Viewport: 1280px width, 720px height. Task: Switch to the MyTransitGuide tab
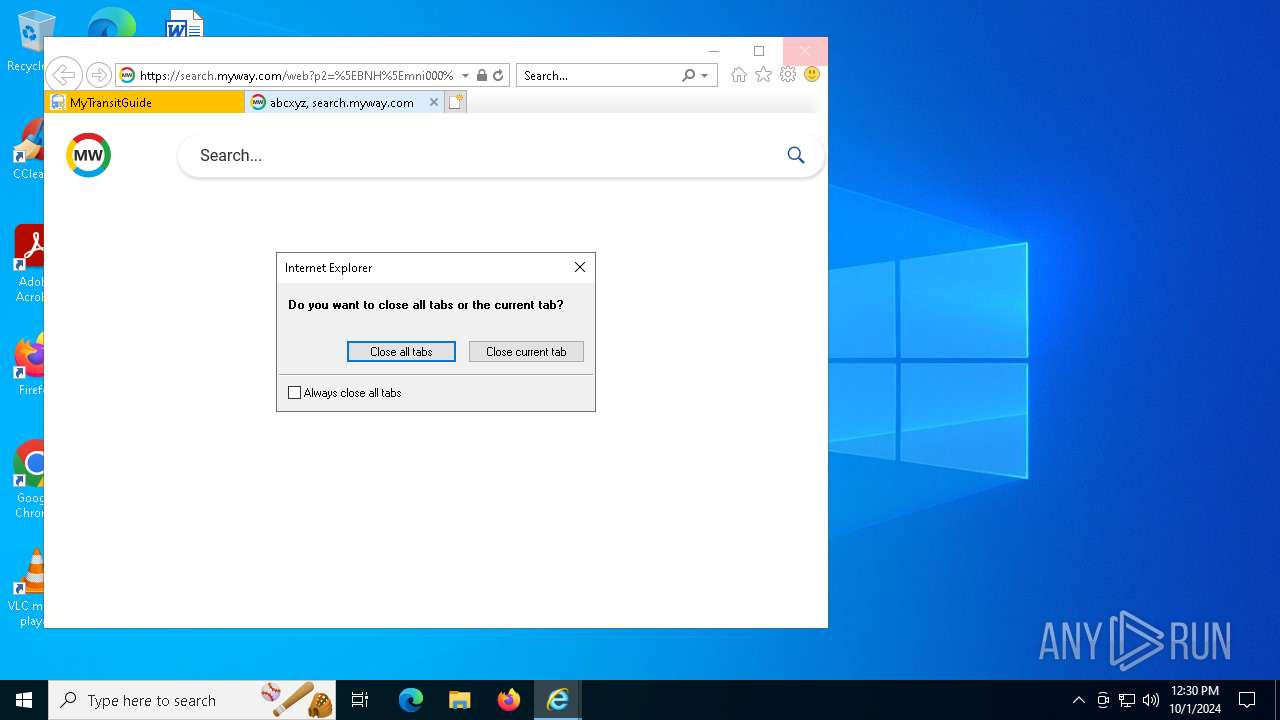tap(145, 102)
